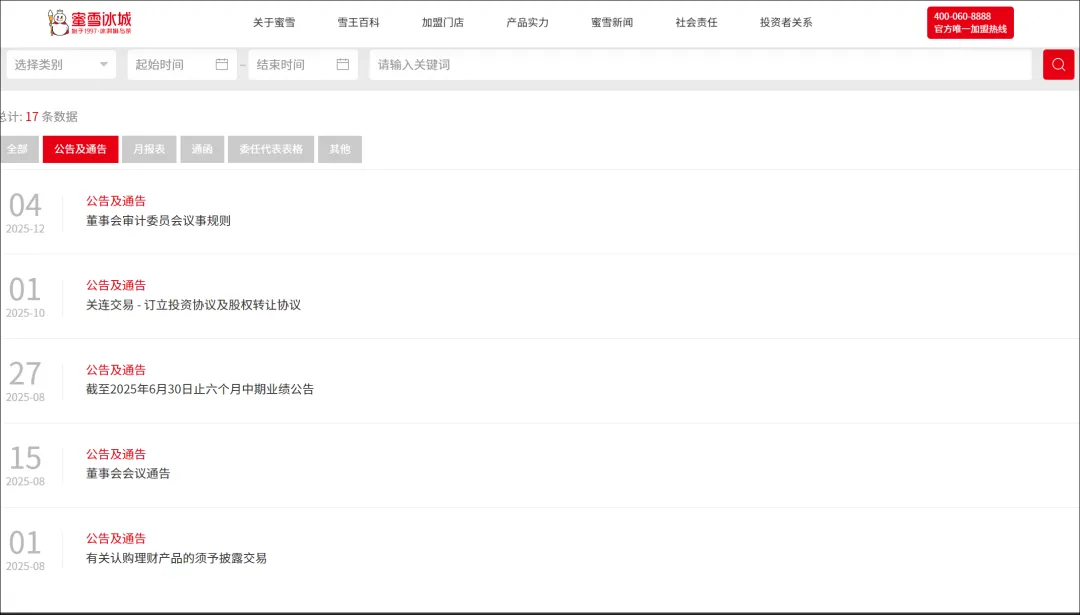Open the 起始时间 start date picker
Screen dimensions: 1080x615
(x=170, y=65)
